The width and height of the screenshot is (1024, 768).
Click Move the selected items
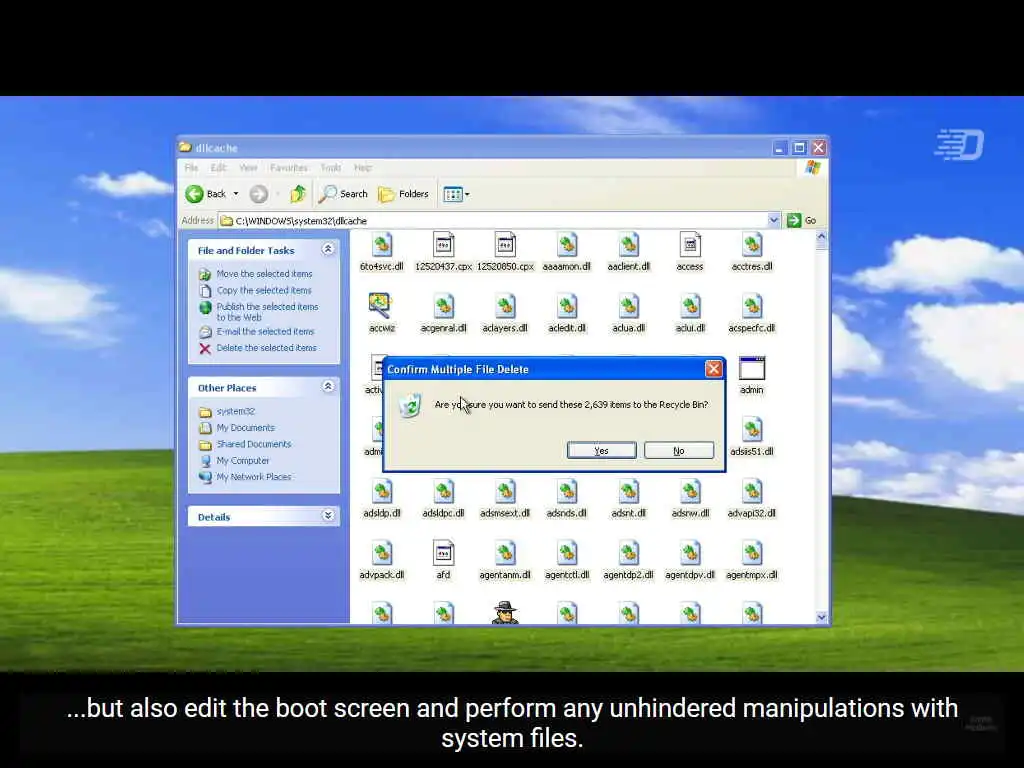pos(264,274)
